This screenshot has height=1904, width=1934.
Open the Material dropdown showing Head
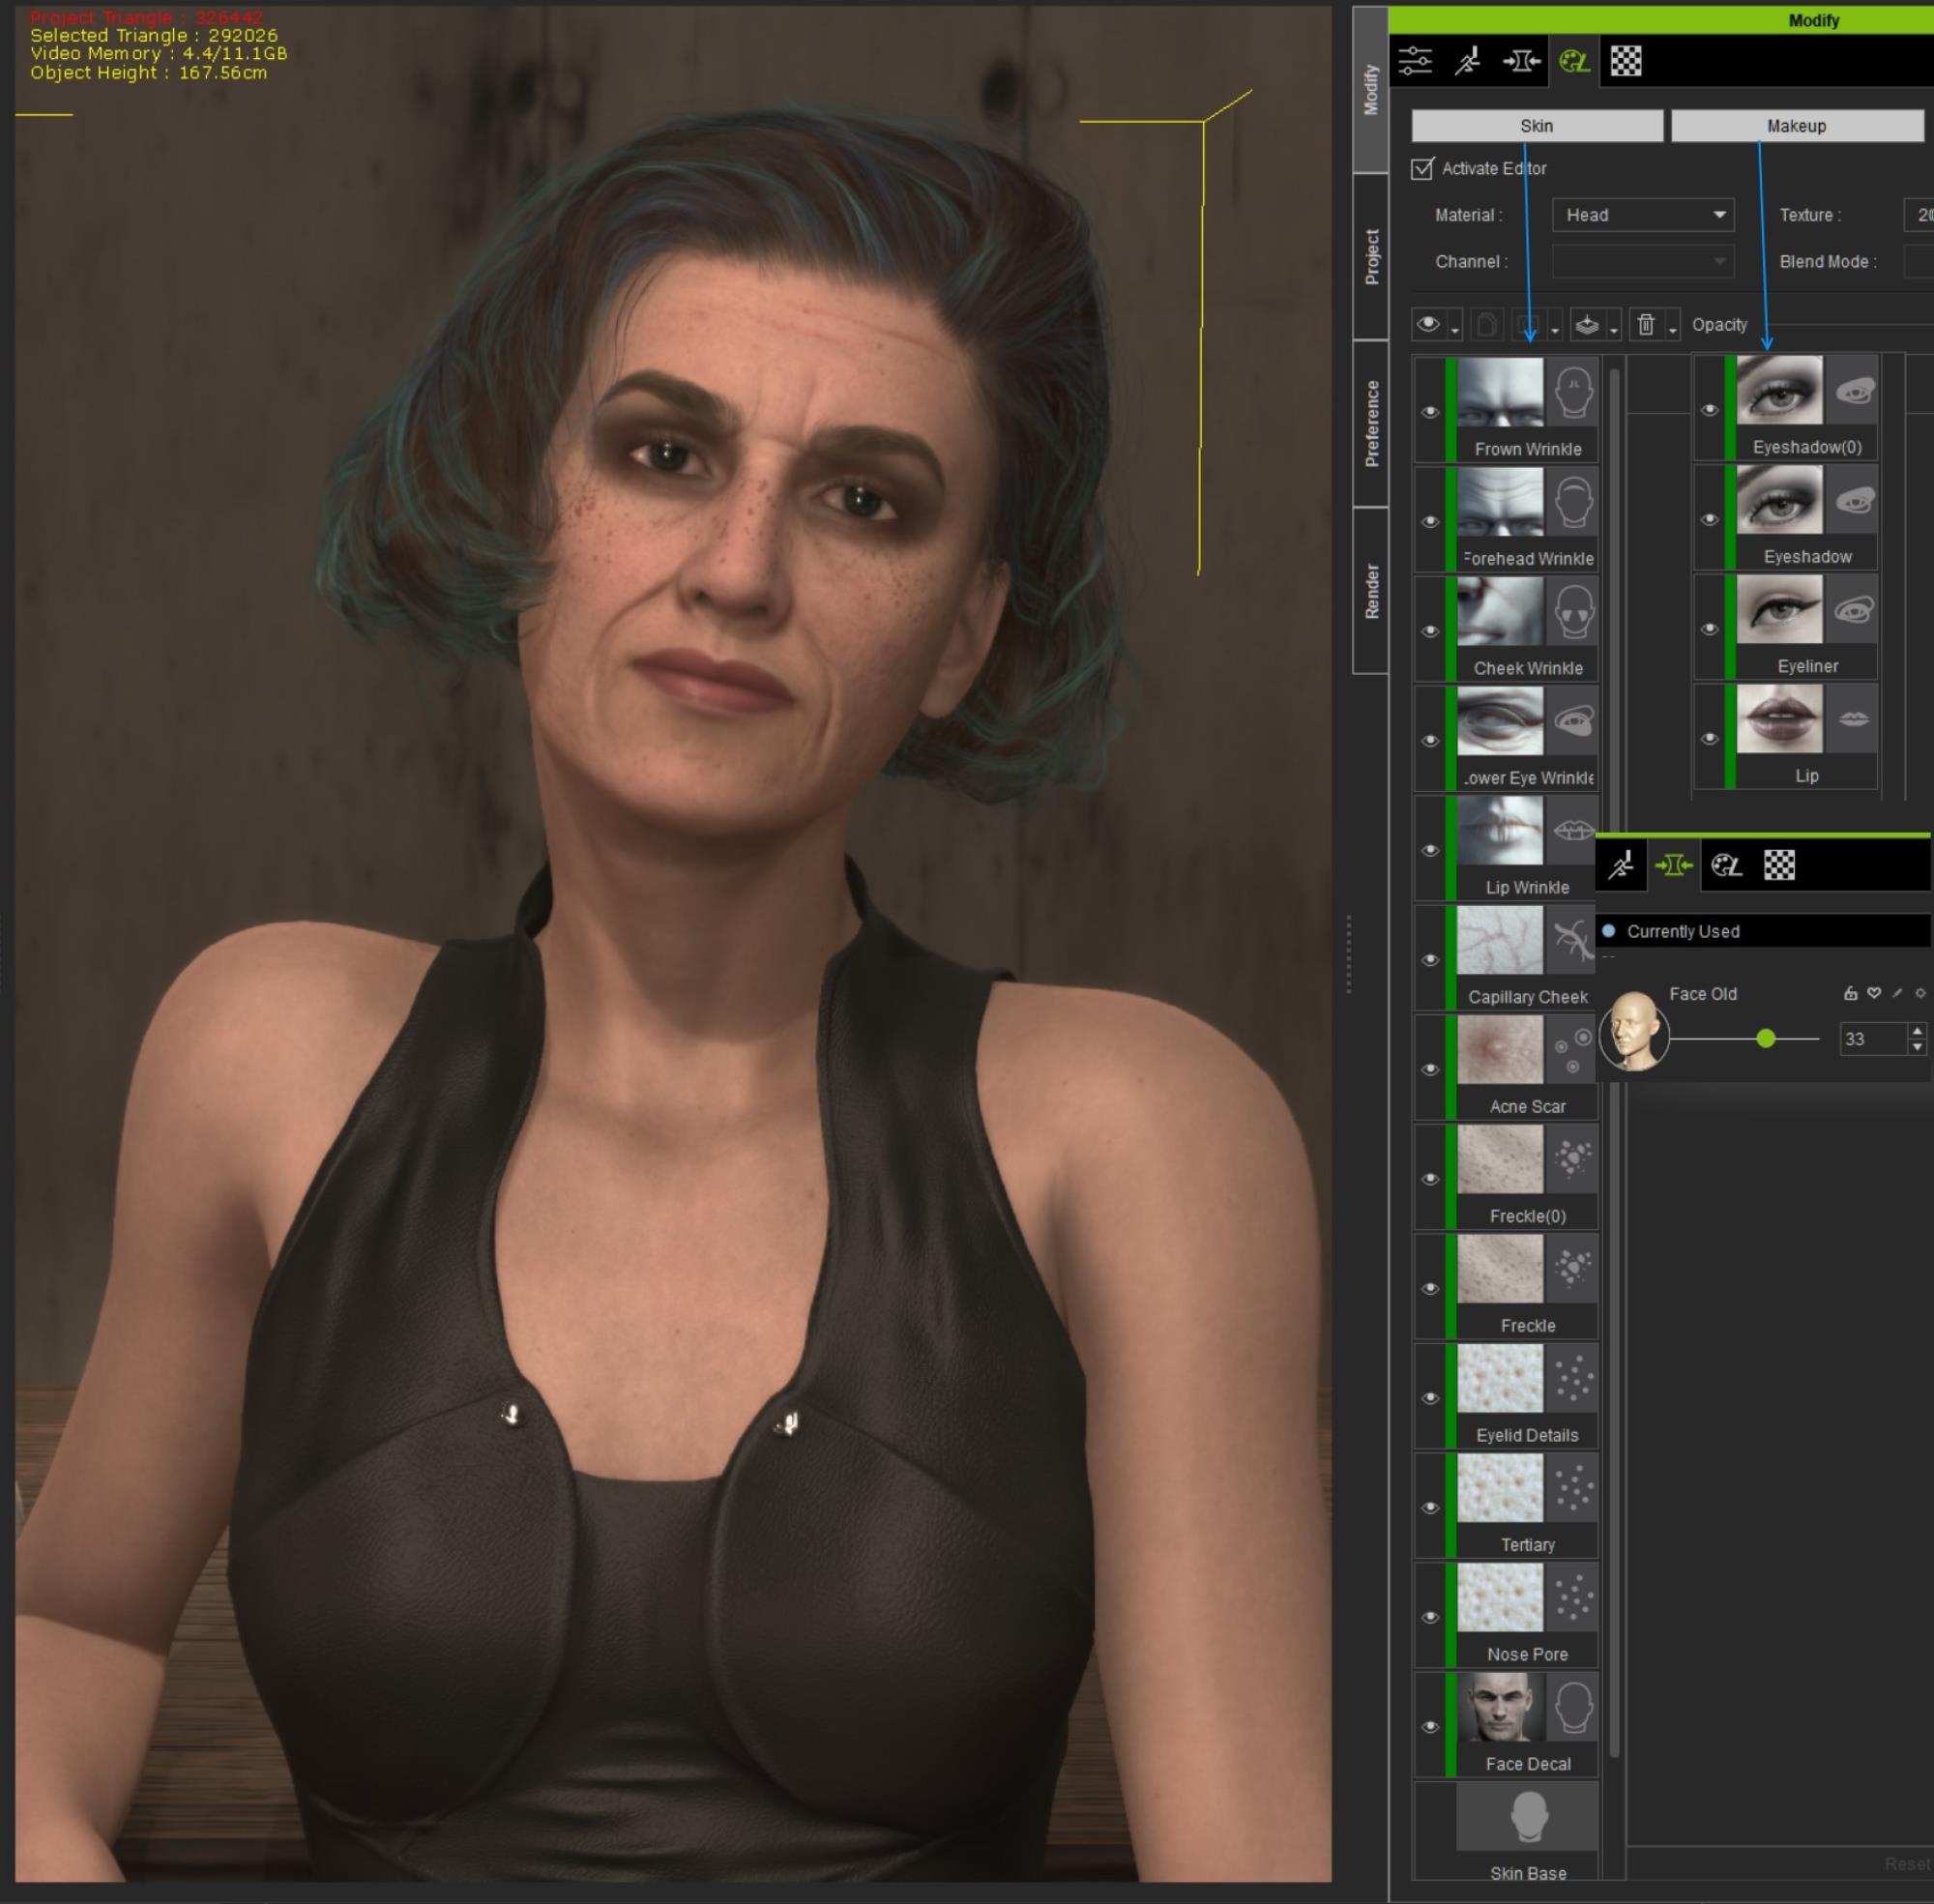(x=1643, y=215)
